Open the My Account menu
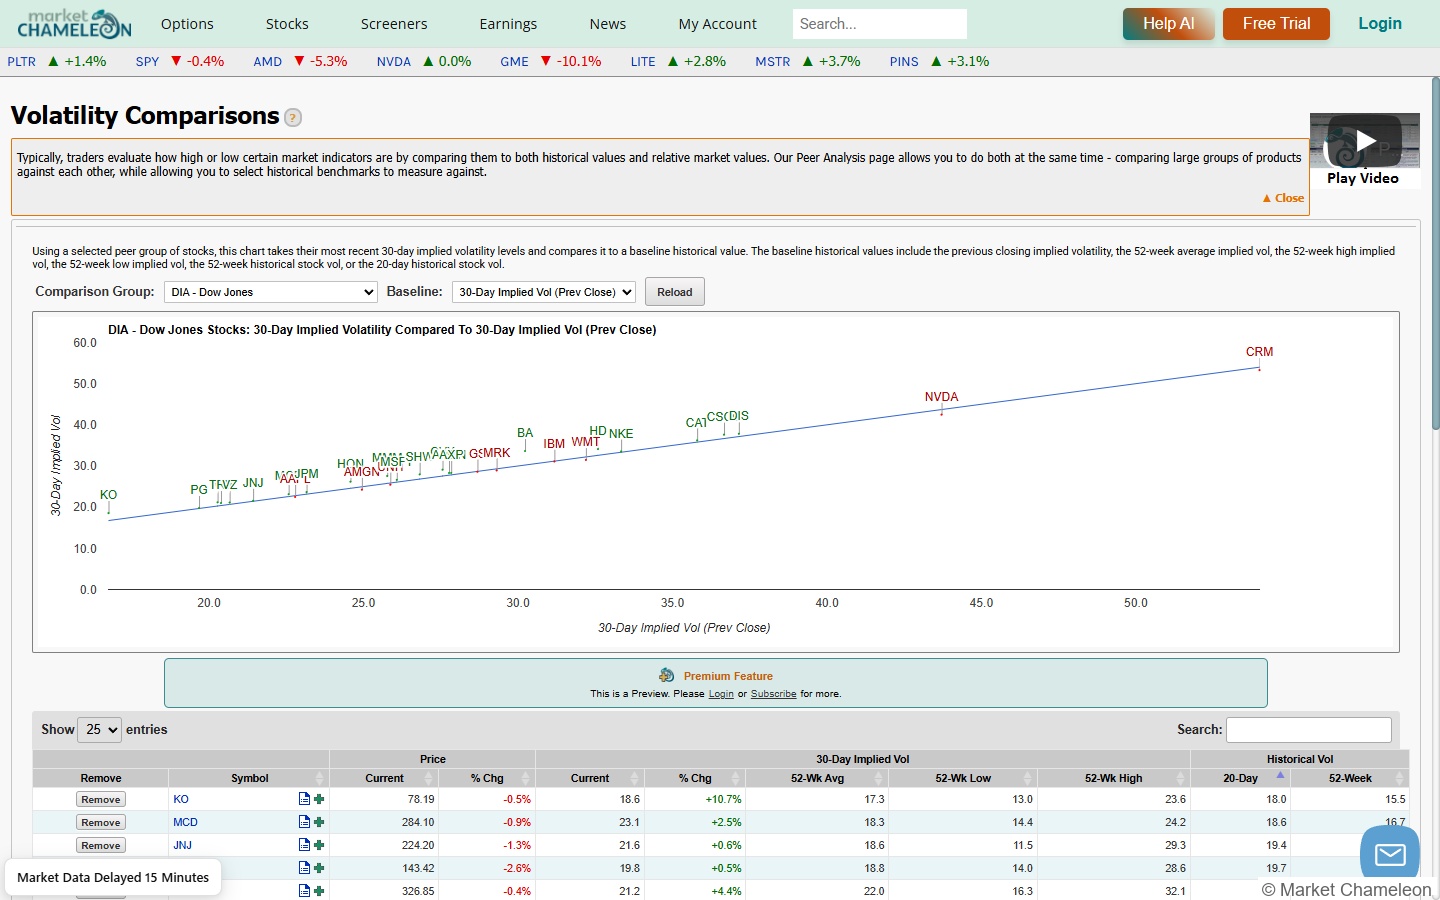Screen dimensions: 1440x900 (x=718, y=24)
